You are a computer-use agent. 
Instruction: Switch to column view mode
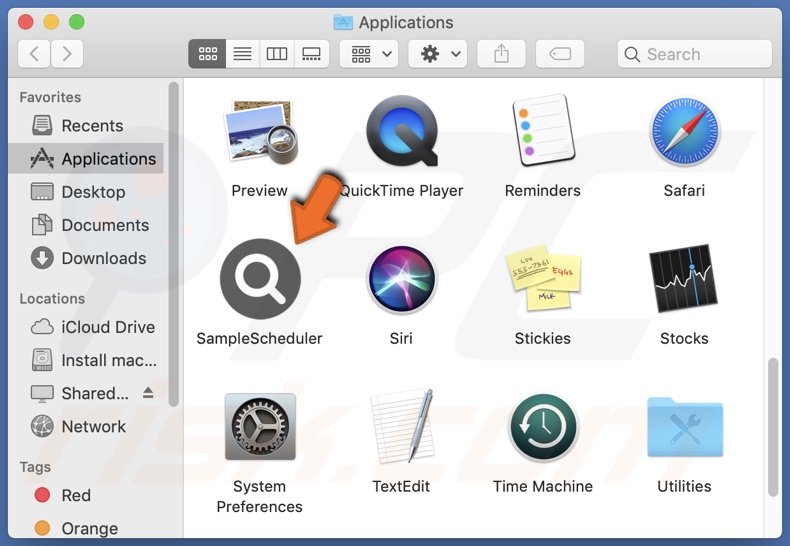click(x=277, y=54)
